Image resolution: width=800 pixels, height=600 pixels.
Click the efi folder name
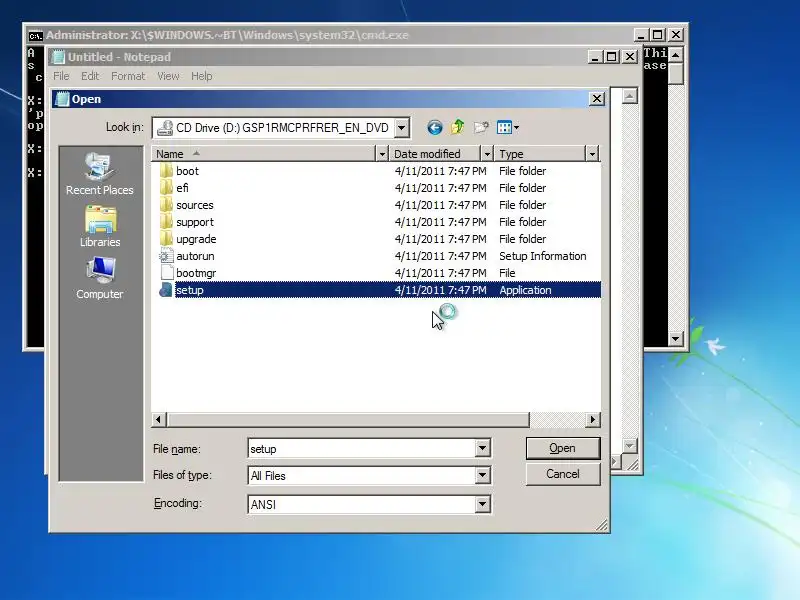pyautogui.click(x=183, y=188)
